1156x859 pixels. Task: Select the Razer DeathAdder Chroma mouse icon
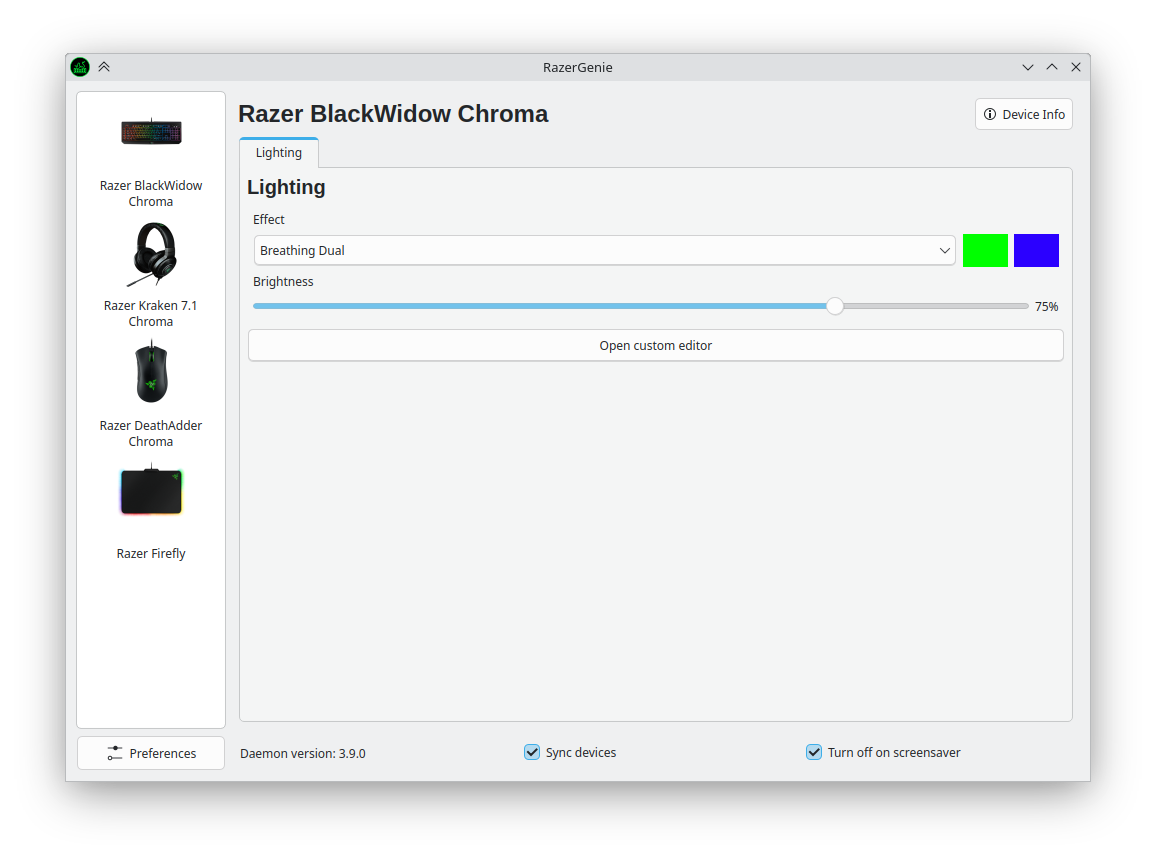tap(151, 372)
